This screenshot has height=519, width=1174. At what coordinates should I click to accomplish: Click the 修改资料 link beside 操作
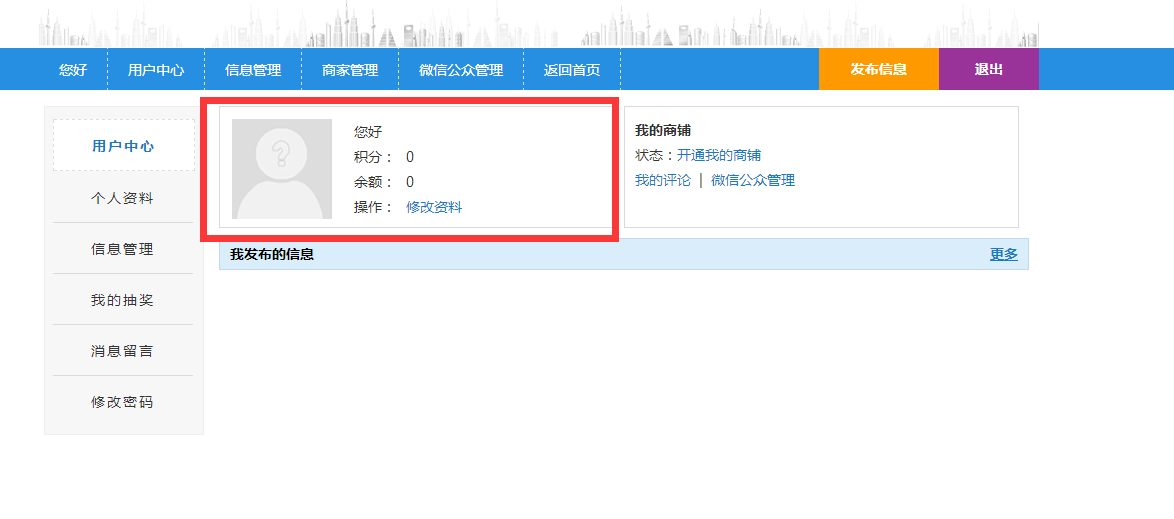click(x=434, y=207)
